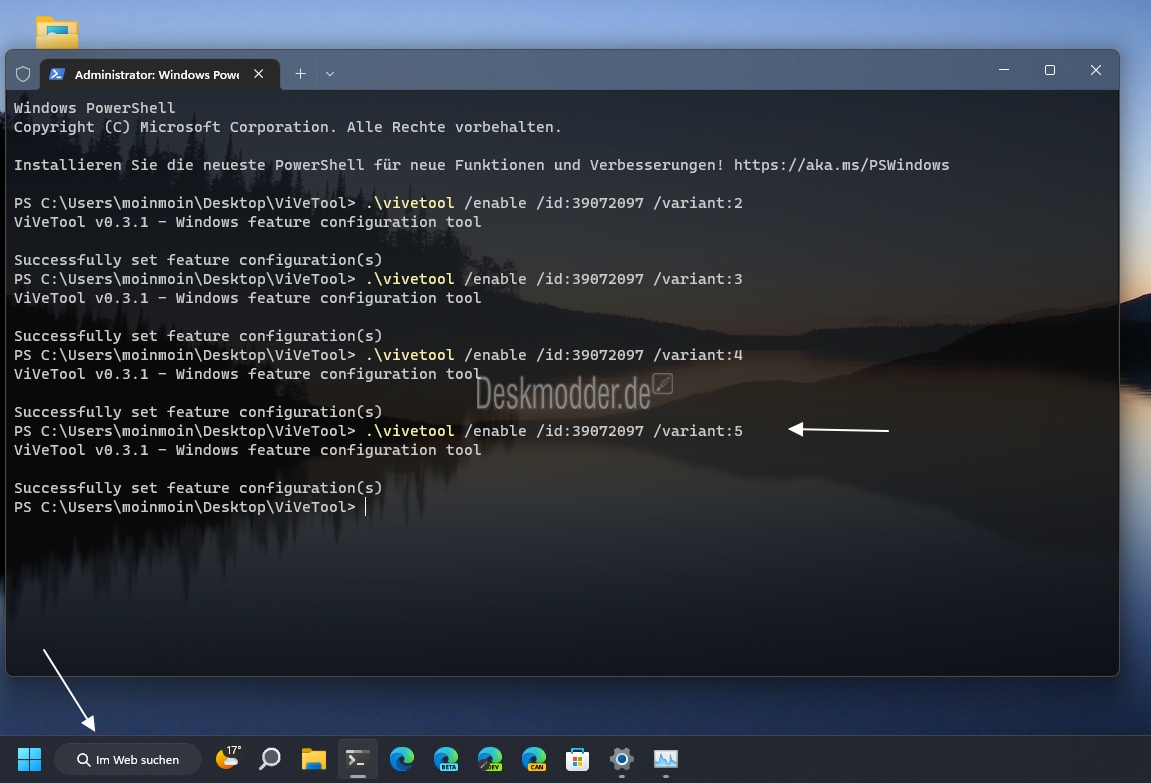Open Microsoft Store from the taskbar
The height and width of the screenshot is (783, 1151).
click(x=578, y=759)
